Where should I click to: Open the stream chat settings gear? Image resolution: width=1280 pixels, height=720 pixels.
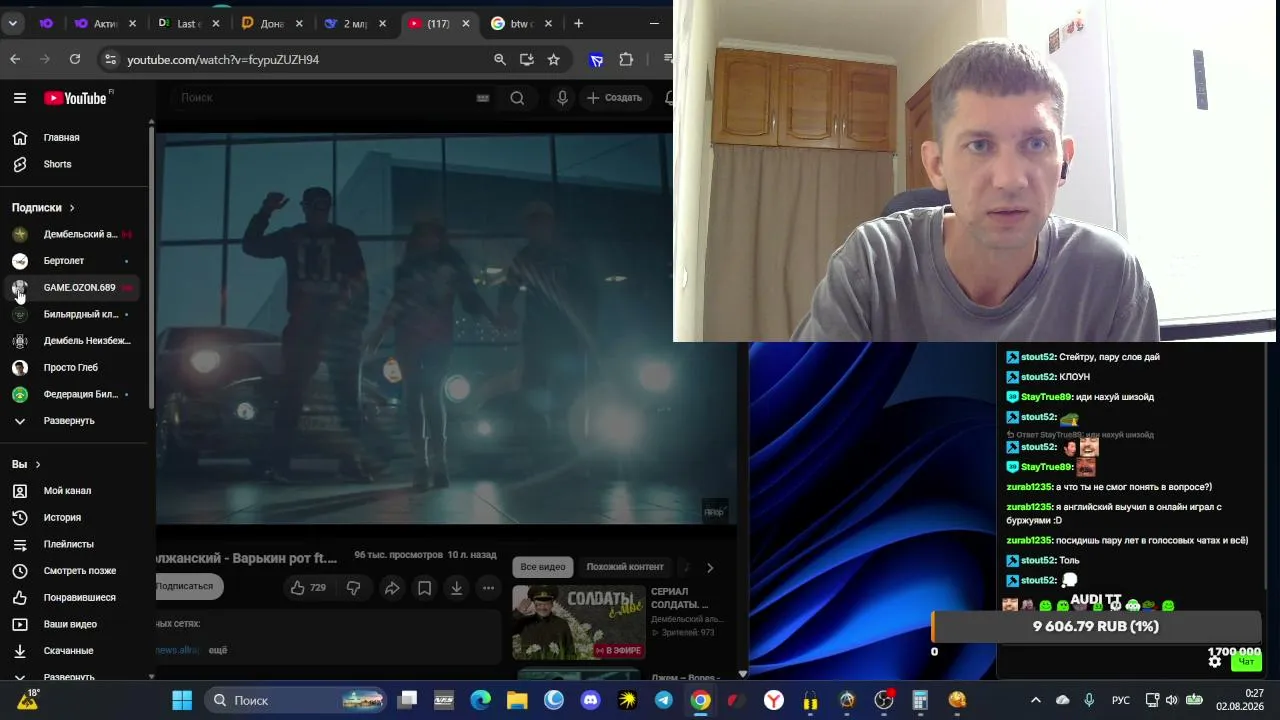point(1215,661)
